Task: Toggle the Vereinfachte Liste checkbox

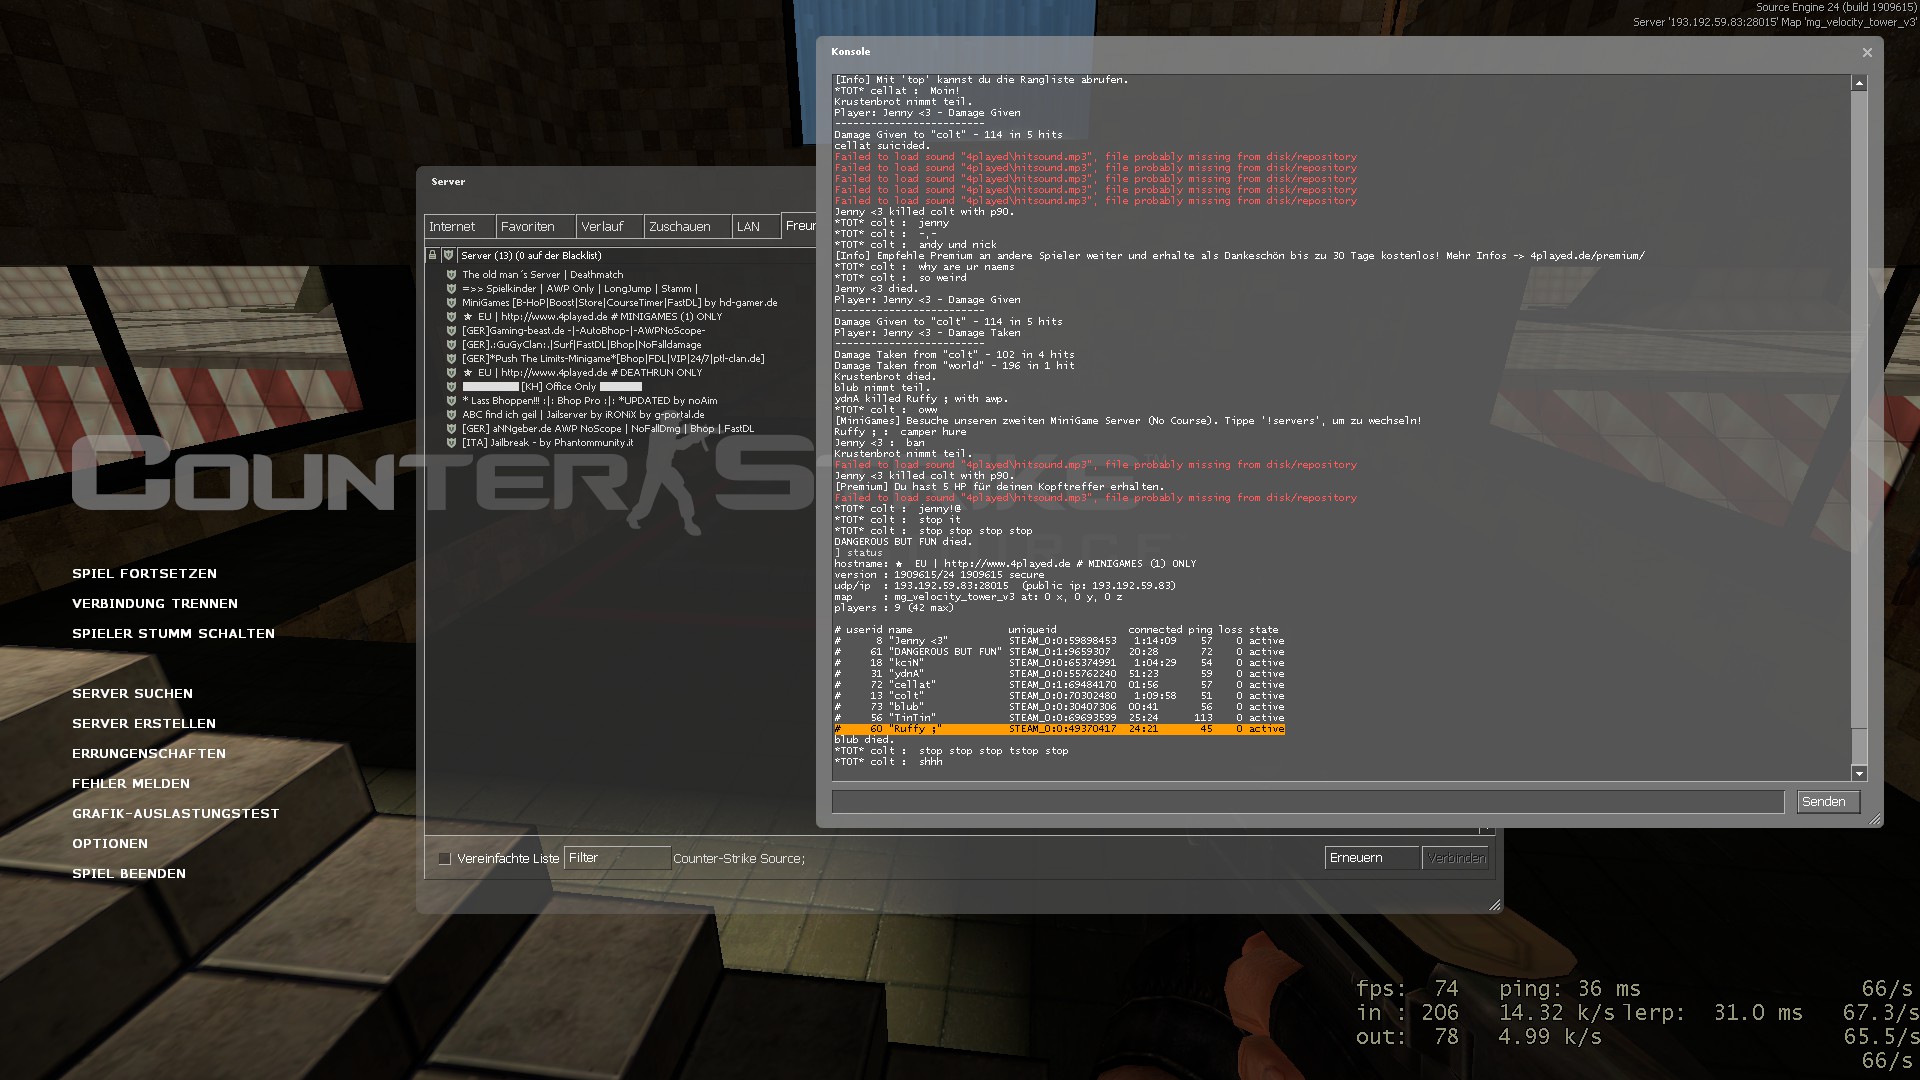Action: tap(445, 859)
